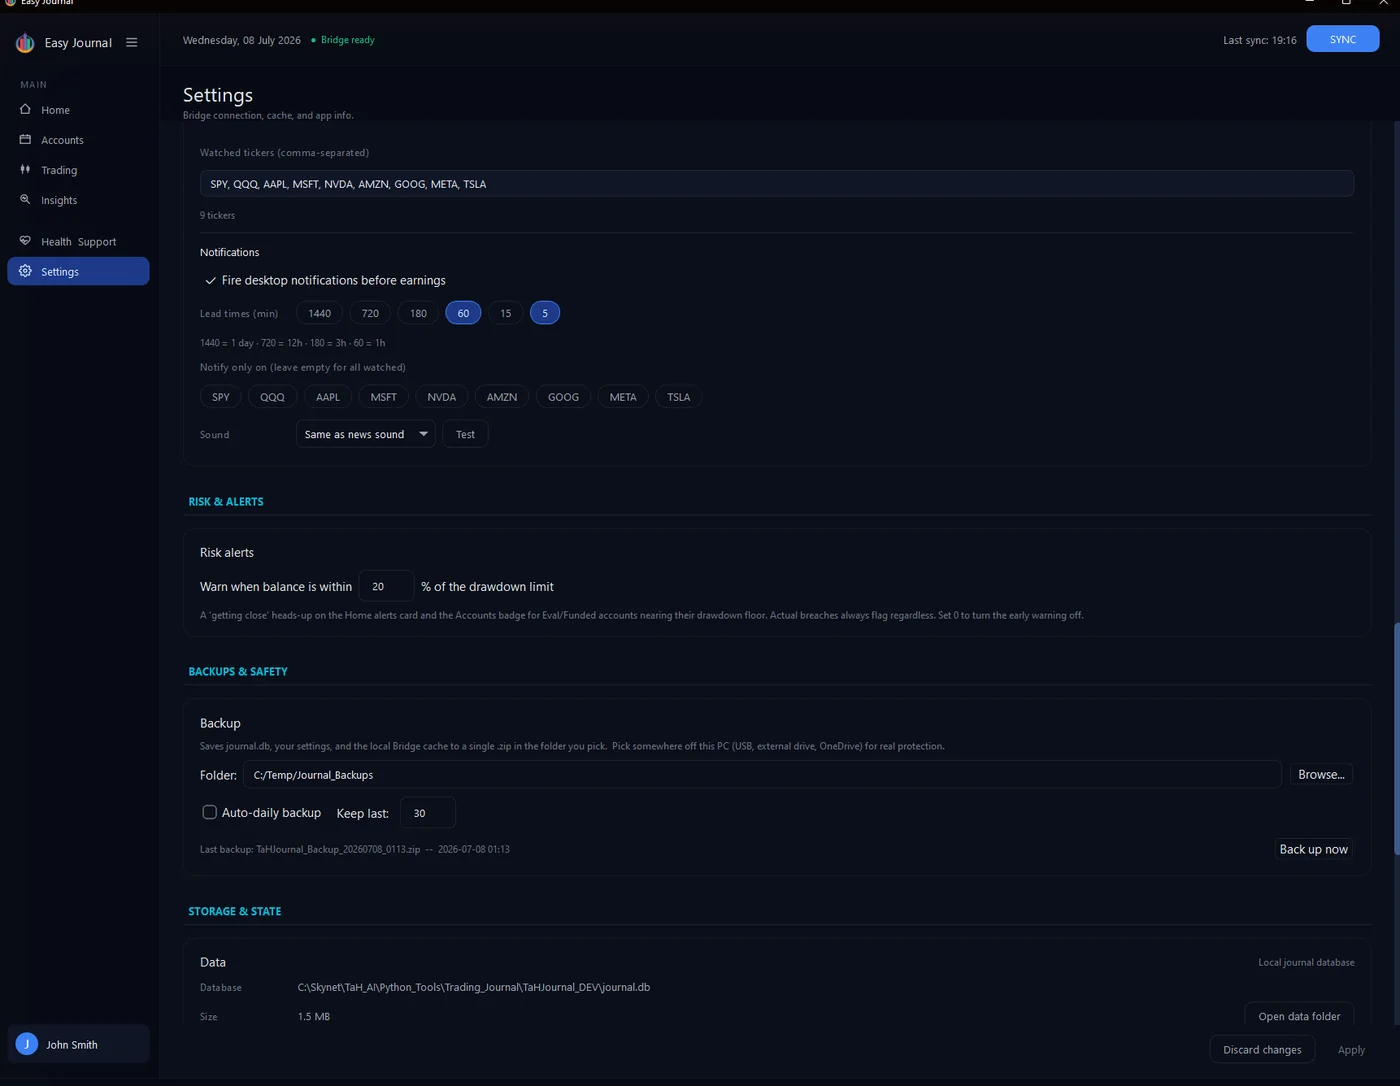Click Browse for backup folder
This screenshot has width=1400, height=1086.
point(1321,774)
